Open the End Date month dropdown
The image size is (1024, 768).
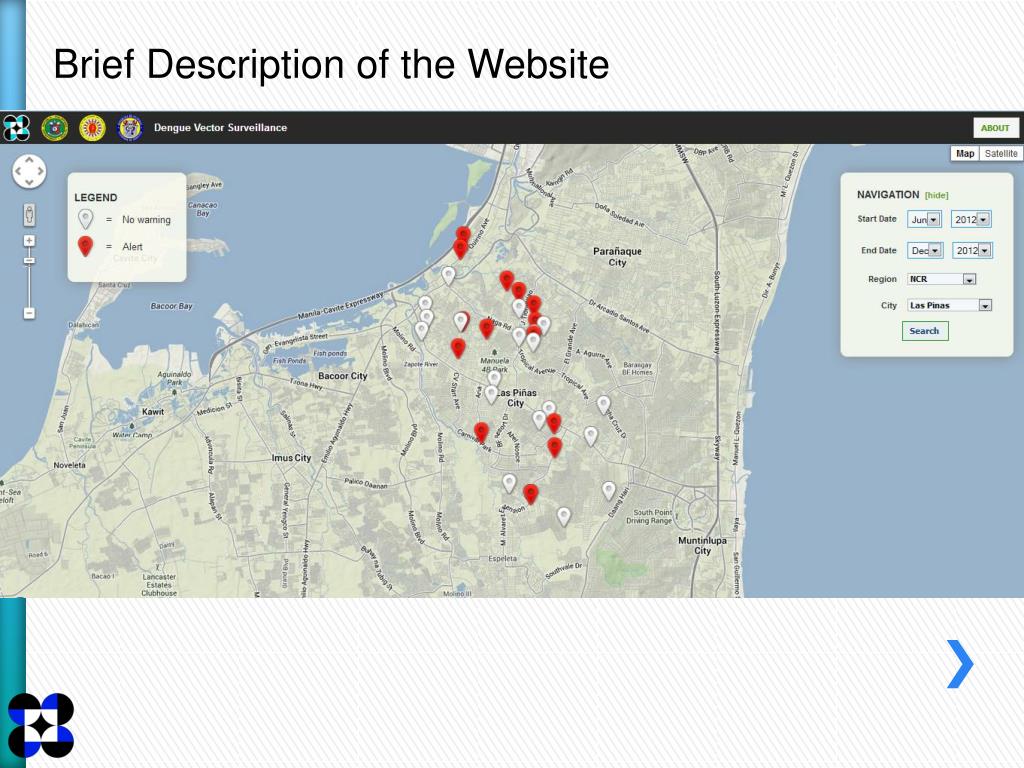point(925,251)
